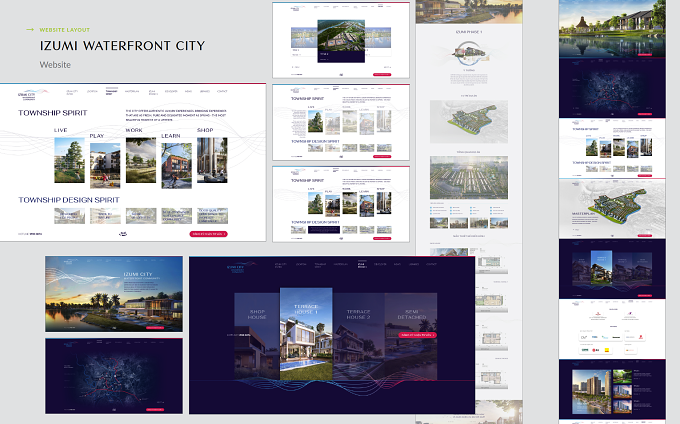Open the SHOP photo in the large Township Spirit mockup

click(x=212, y=160)
